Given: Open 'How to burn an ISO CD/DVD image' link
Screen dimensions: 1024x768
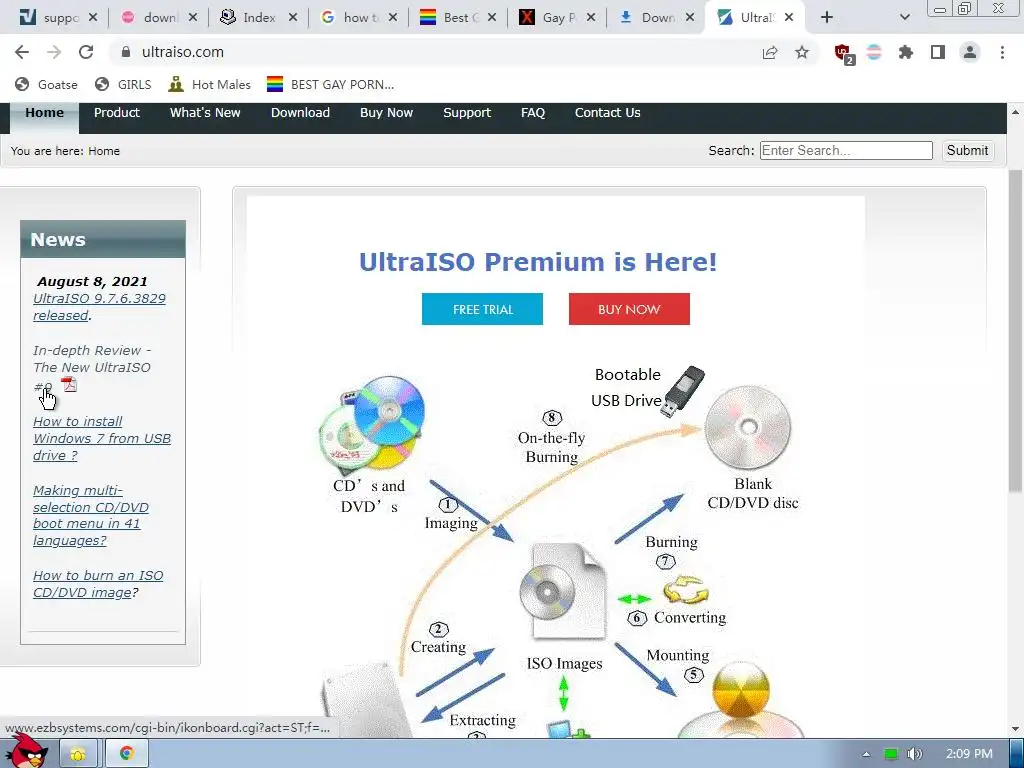Looking at the screenshot, I should [x=98, y=584].
